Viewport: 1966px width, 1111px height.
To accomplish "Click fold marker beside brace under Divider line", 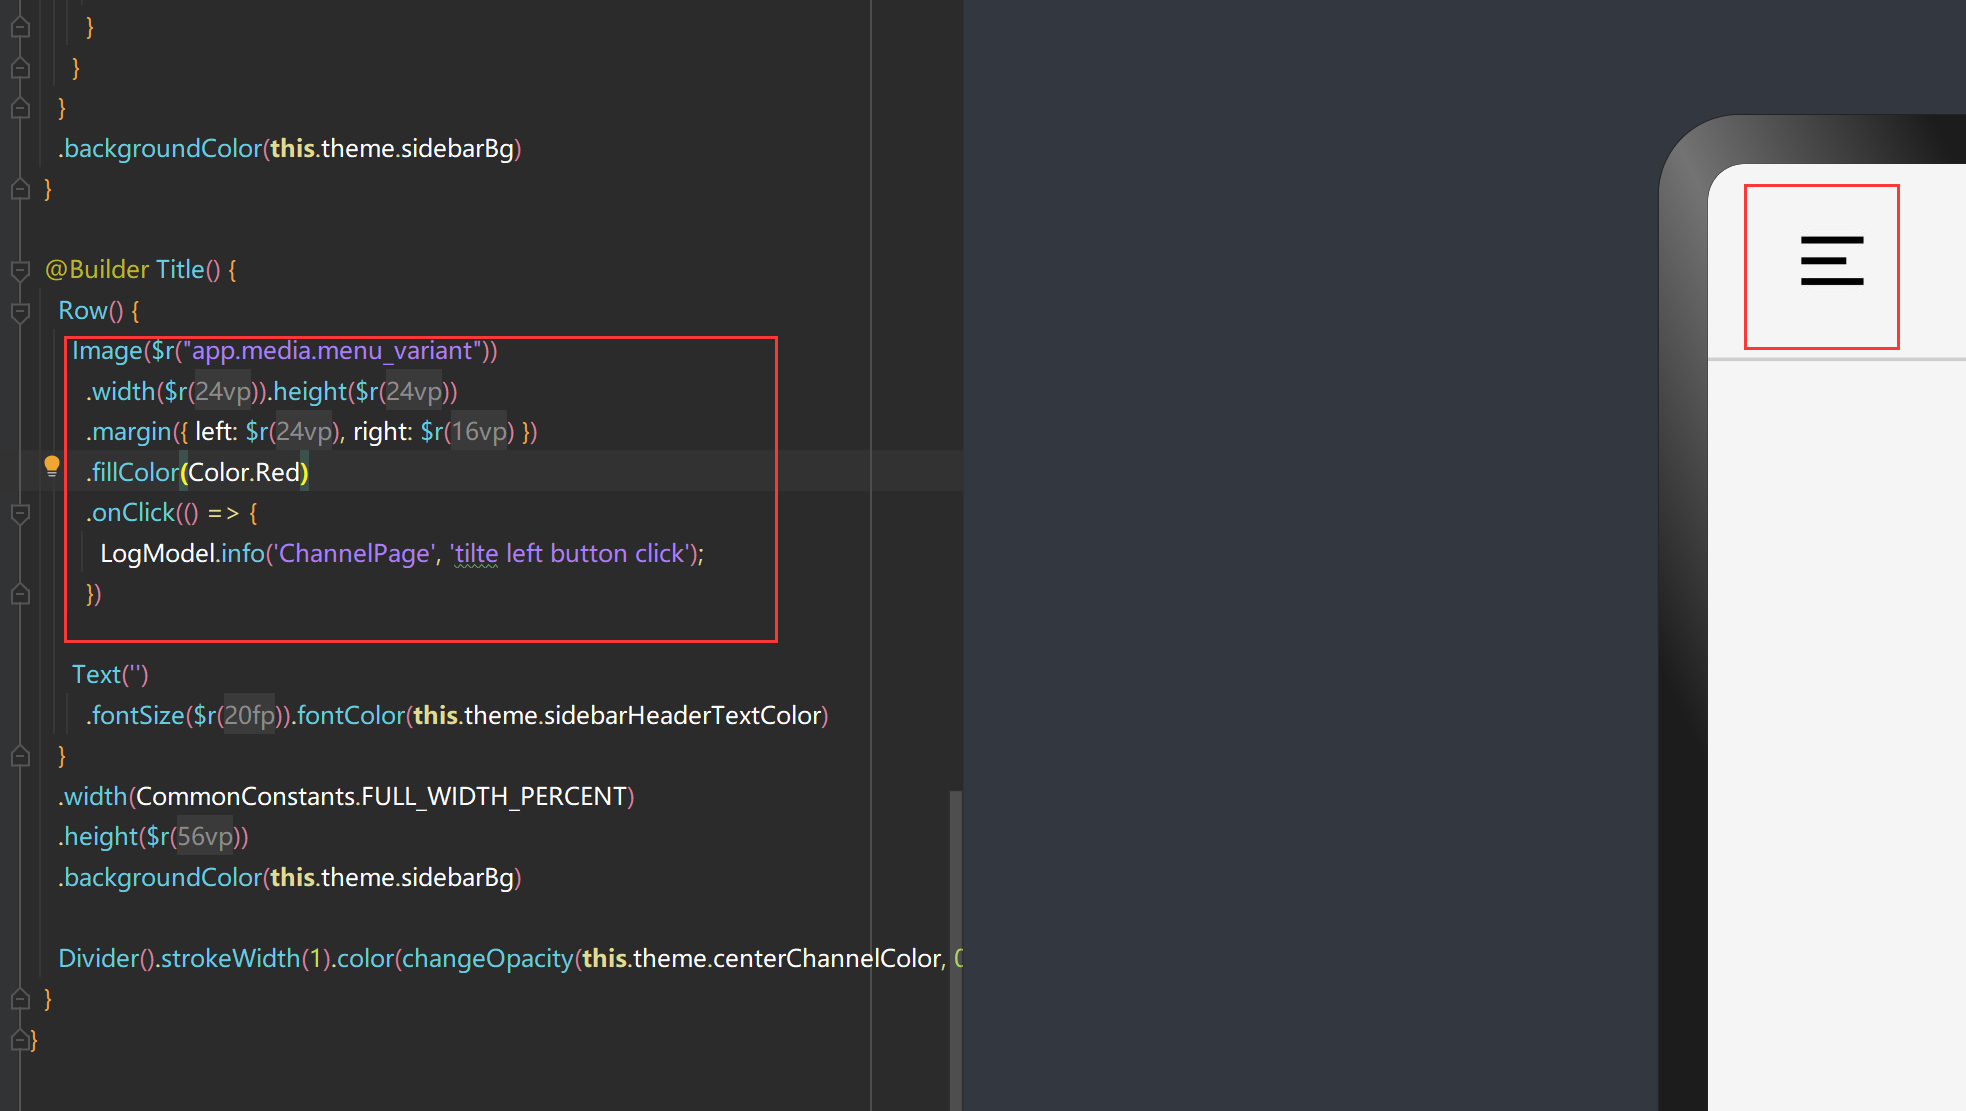I will coord(20,998).
